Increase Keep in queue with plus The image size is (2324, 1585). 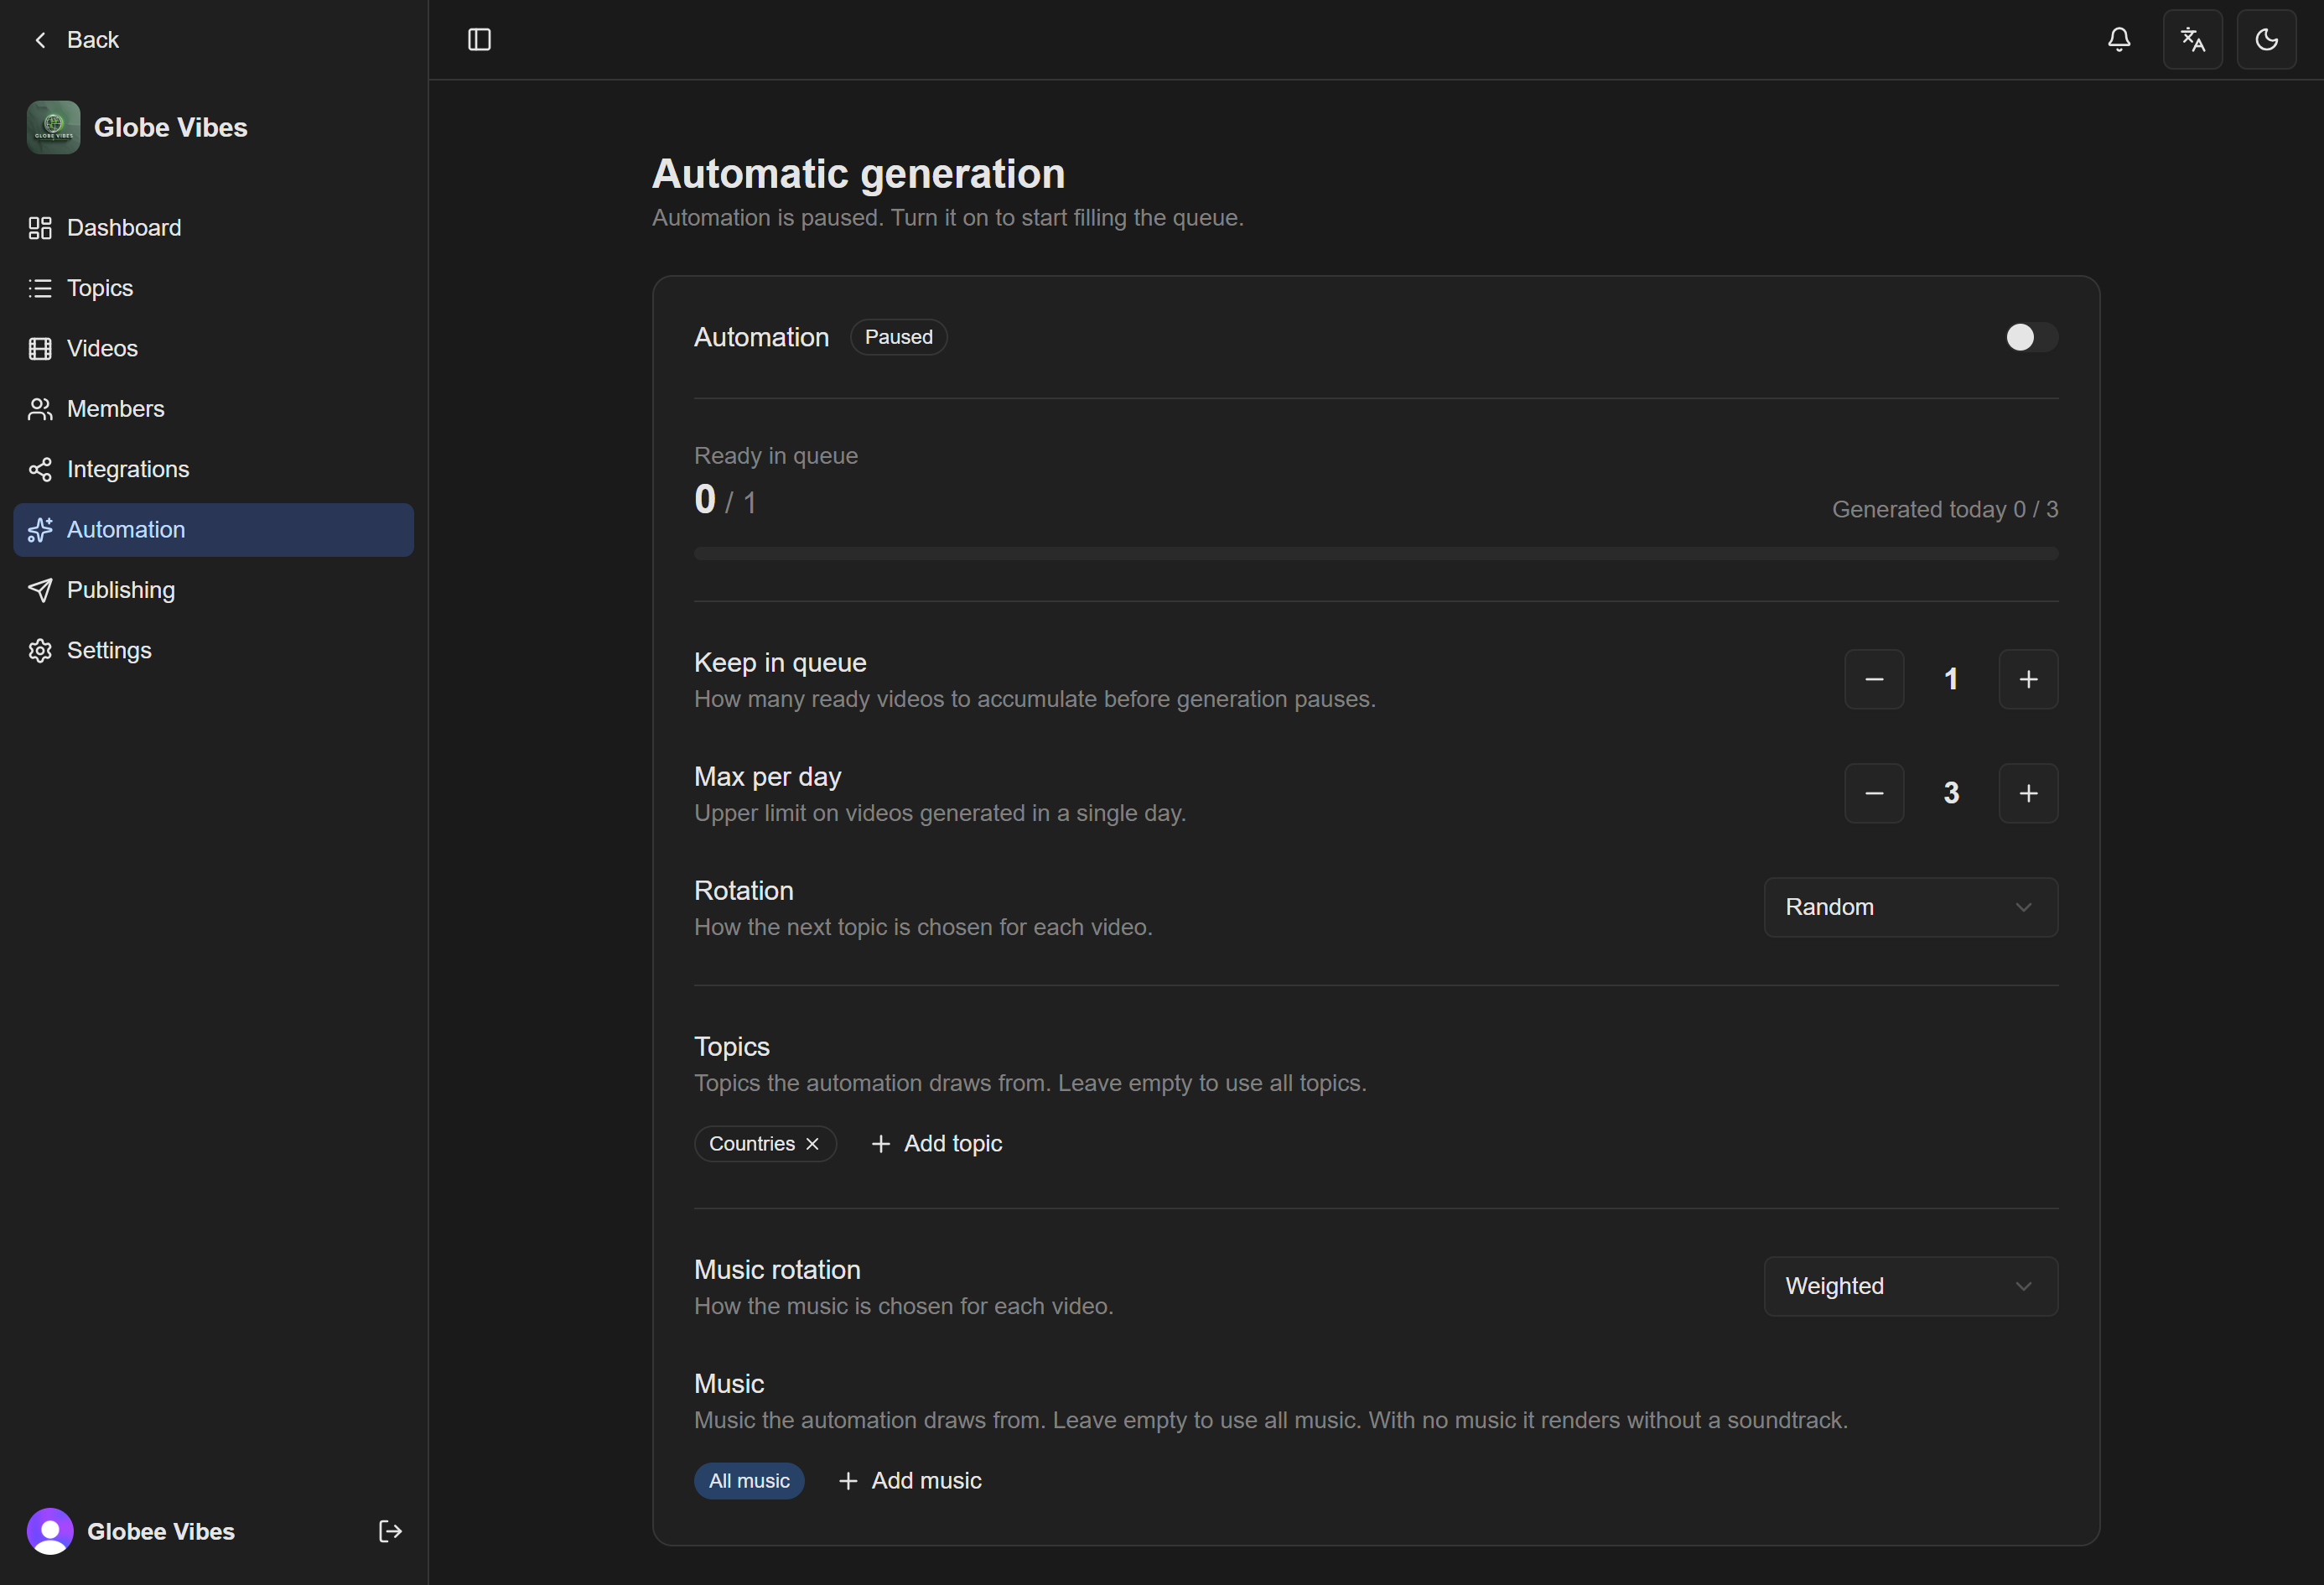point(2028,679)
